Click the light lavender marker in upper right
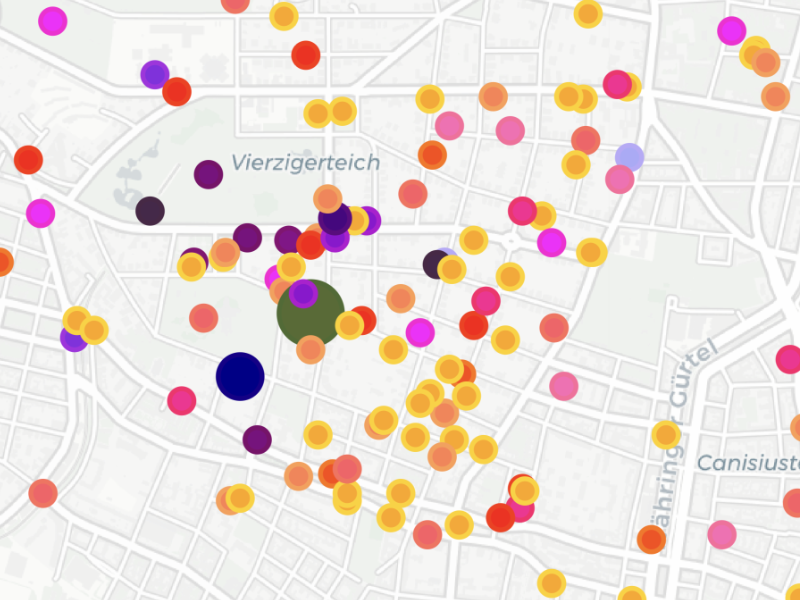800x600 pixels. coord(629,156)
